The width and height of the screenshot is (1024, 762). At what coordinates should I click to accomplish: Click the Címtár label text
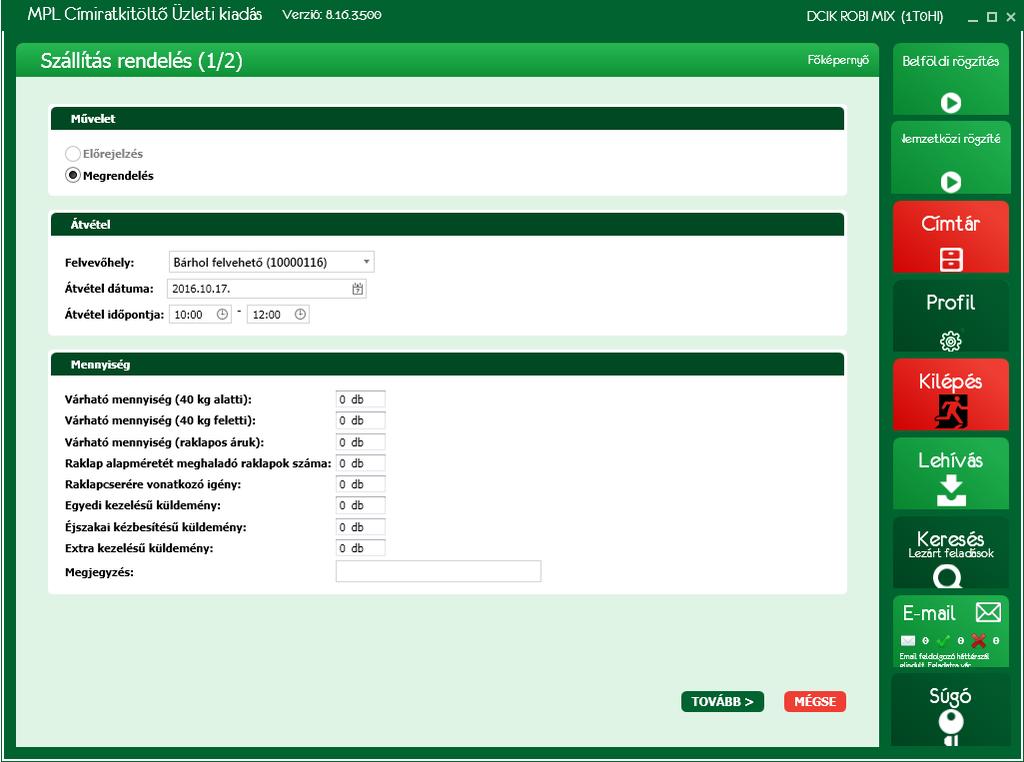pos(950,223)
